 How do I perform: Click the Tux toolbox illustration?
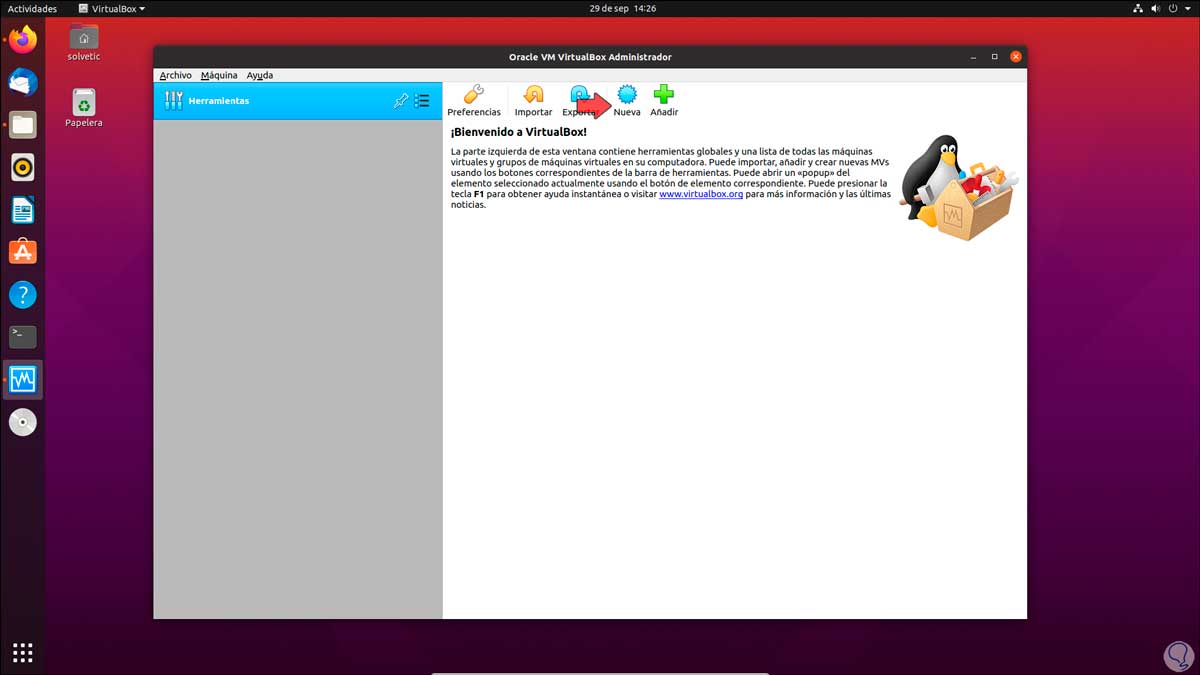point(958,188)
